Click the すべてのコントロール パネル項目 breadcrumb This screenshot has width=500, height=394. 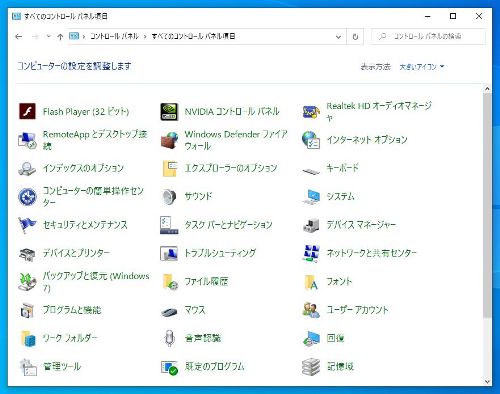click(x=193, y=36)
